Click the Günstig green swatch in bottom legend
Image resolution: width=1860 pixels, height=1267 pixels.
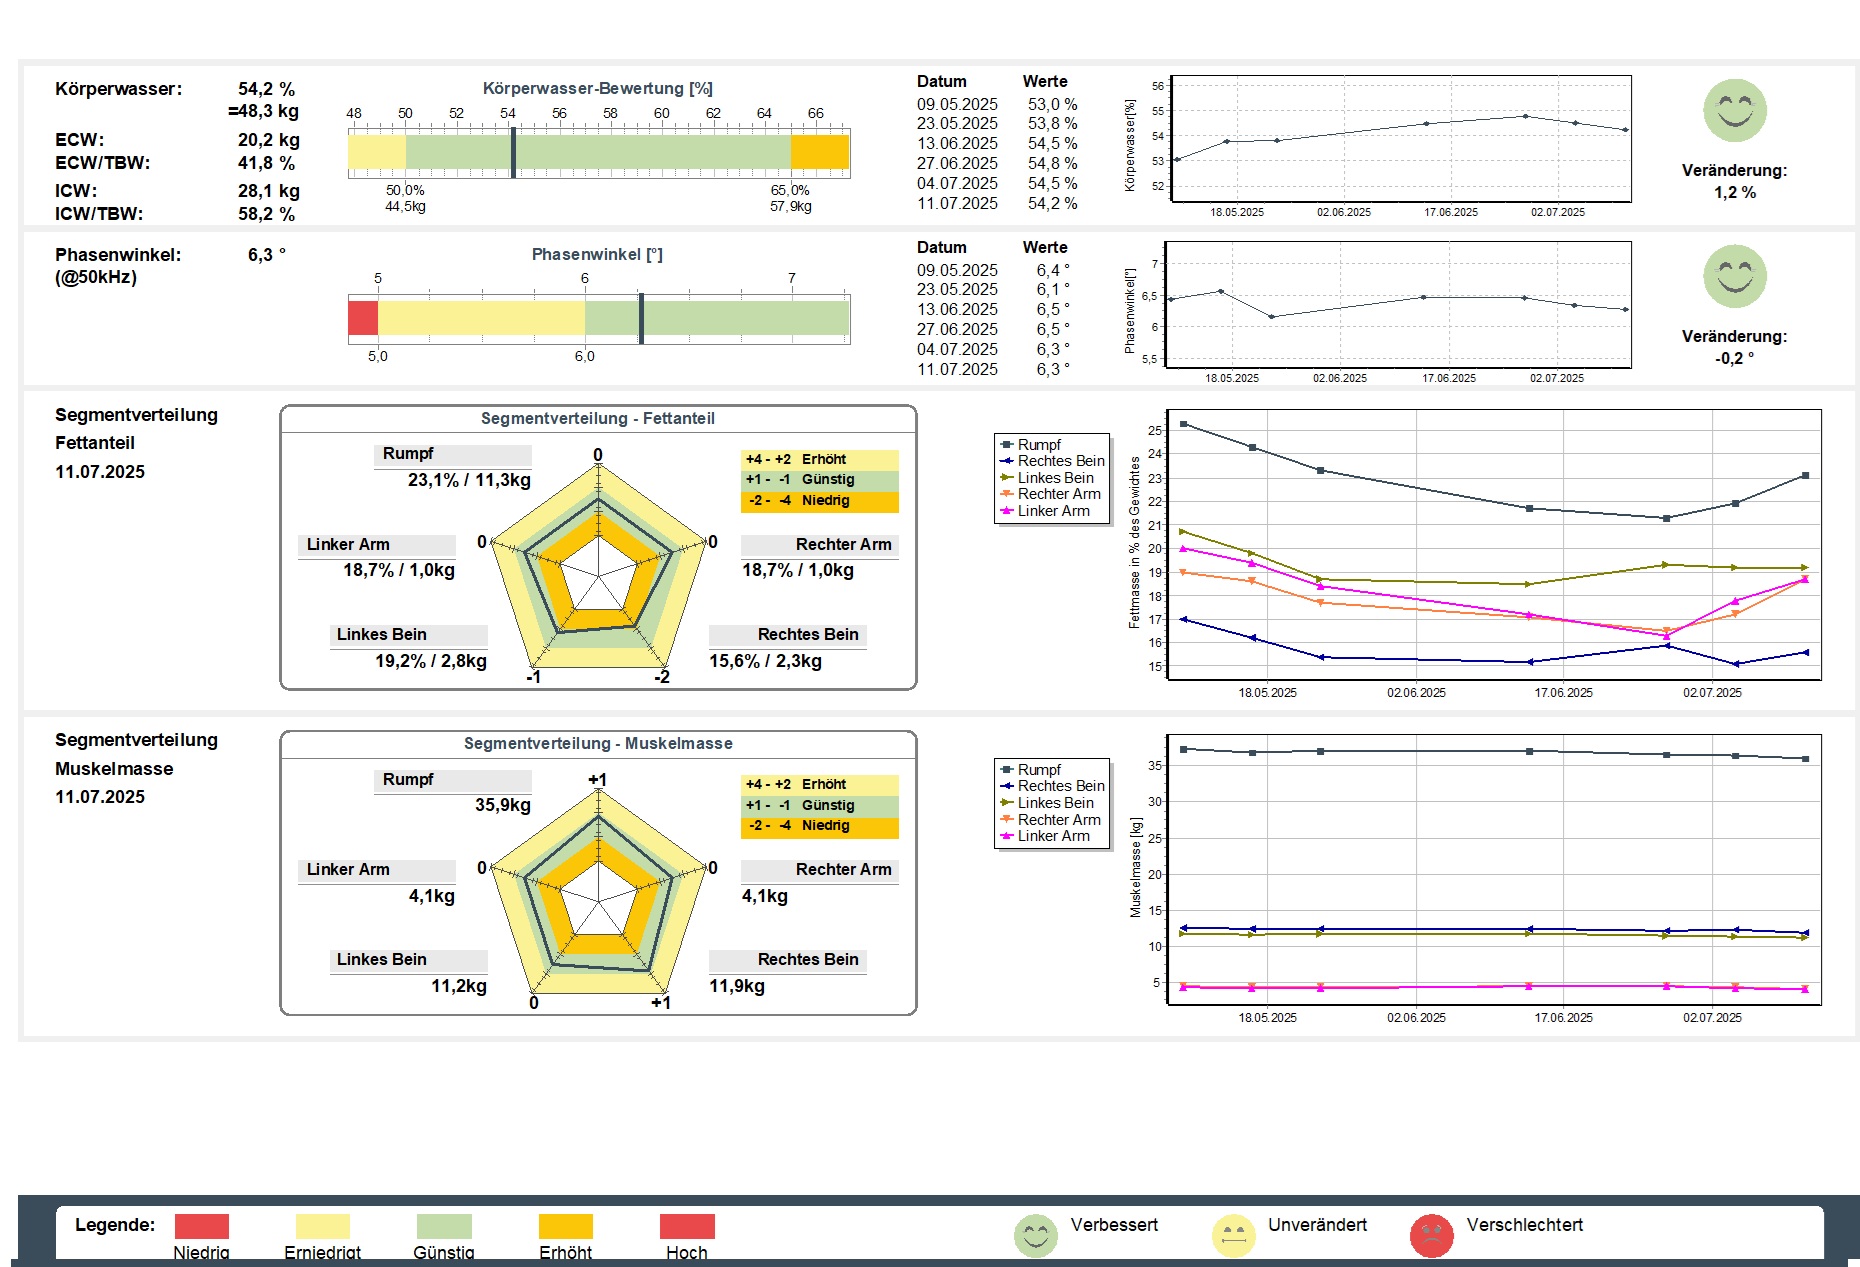444,1226
